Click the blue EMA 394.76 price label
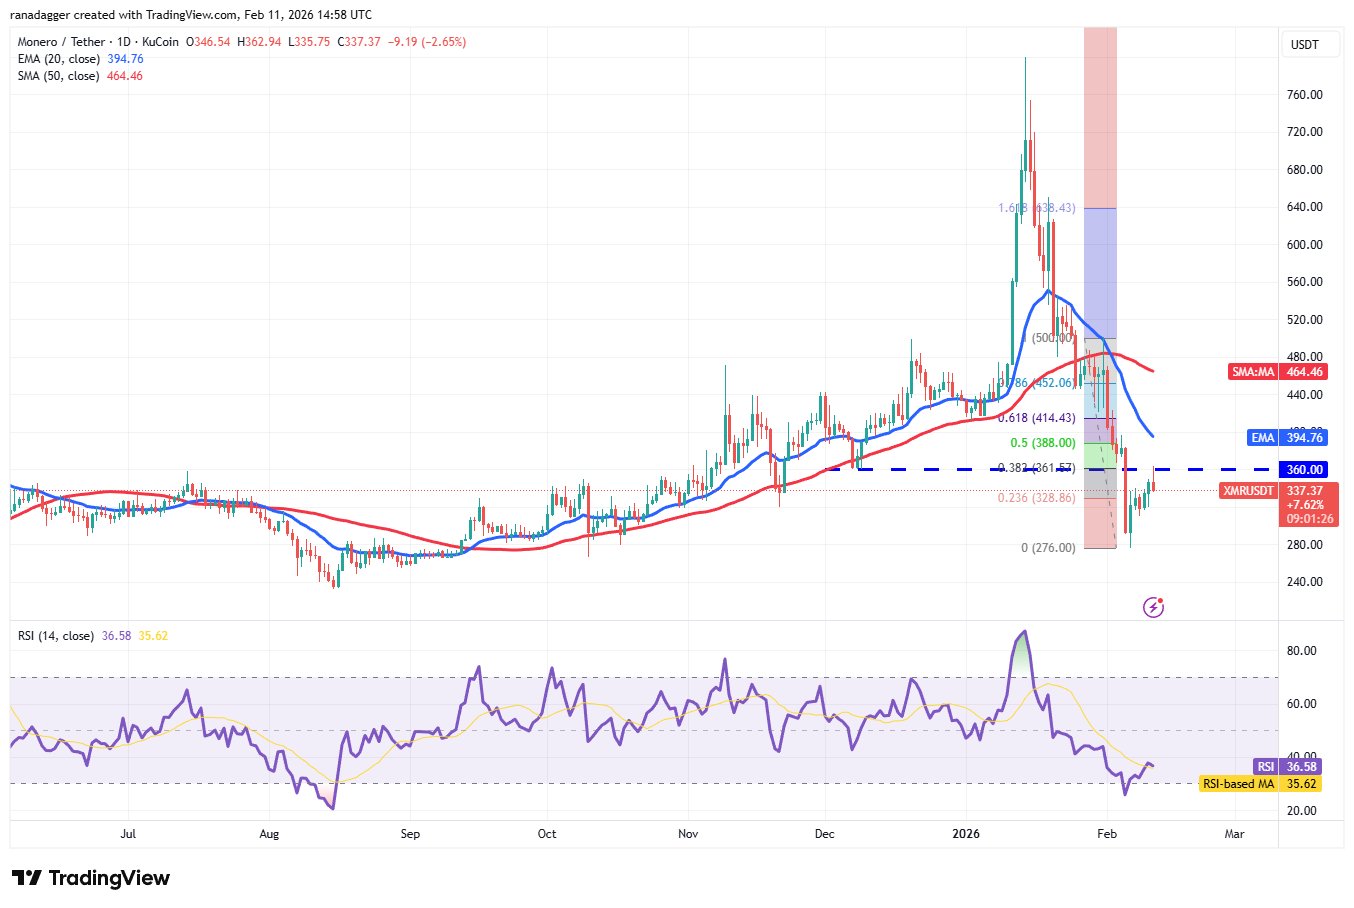This screenshot has height=908, width=1354. (x=1288, y=438)
